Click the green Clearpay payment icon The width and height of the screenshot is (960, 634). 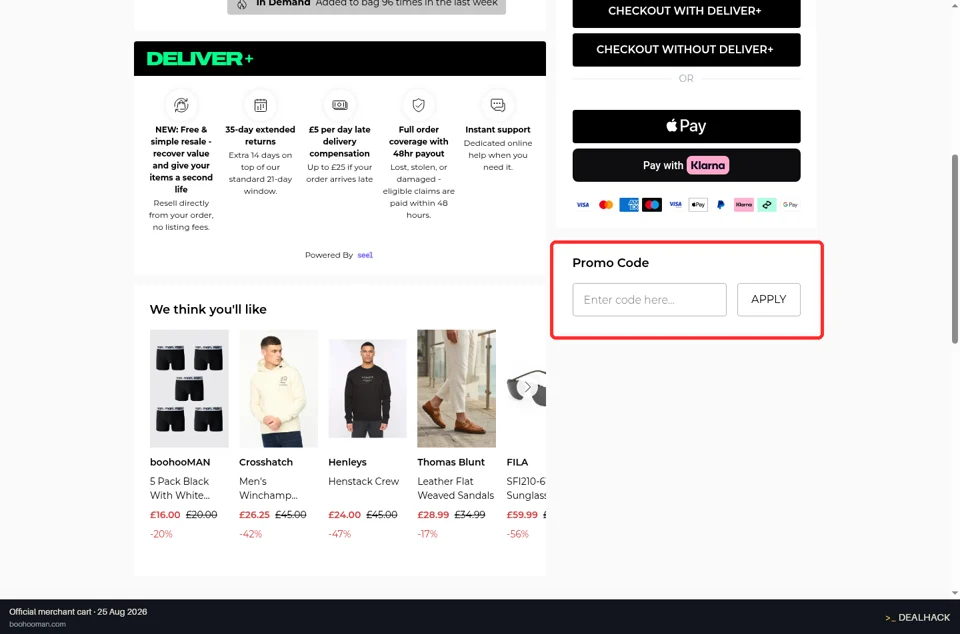click(x=767, y=205)
